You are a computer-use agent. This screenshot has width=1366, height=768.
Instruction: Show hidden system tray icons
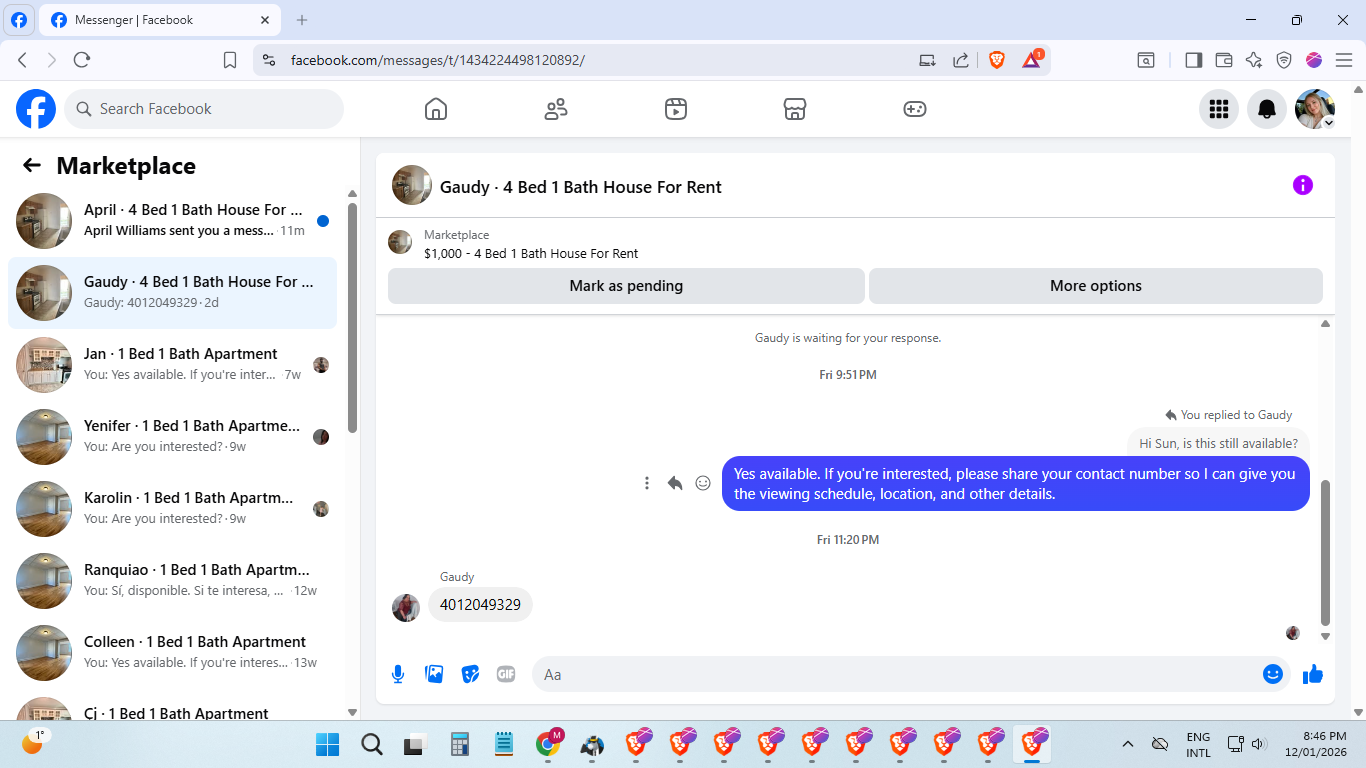click(1128, 744)
